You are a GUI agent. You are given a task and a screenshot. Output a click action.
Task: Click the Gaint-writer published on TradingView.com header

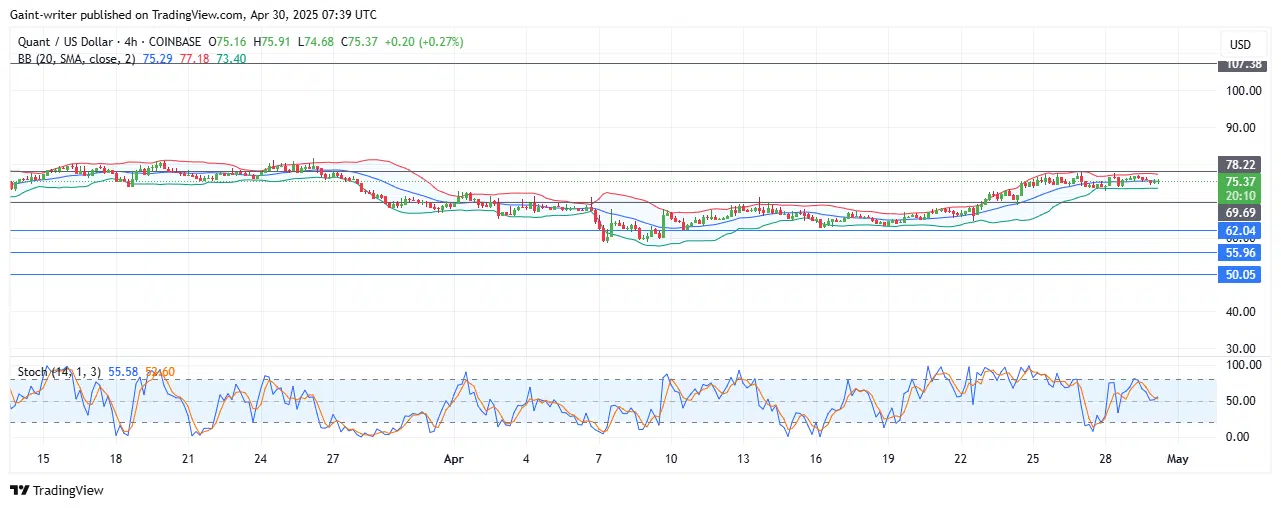[x=193, y=14]
